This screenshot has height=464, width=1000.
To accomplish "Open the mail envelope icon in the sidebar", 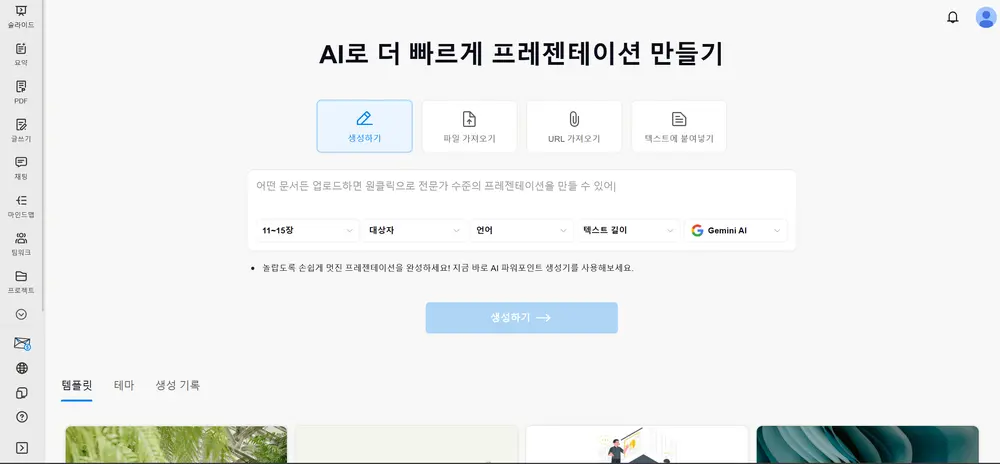I will (x=22, y=344).
